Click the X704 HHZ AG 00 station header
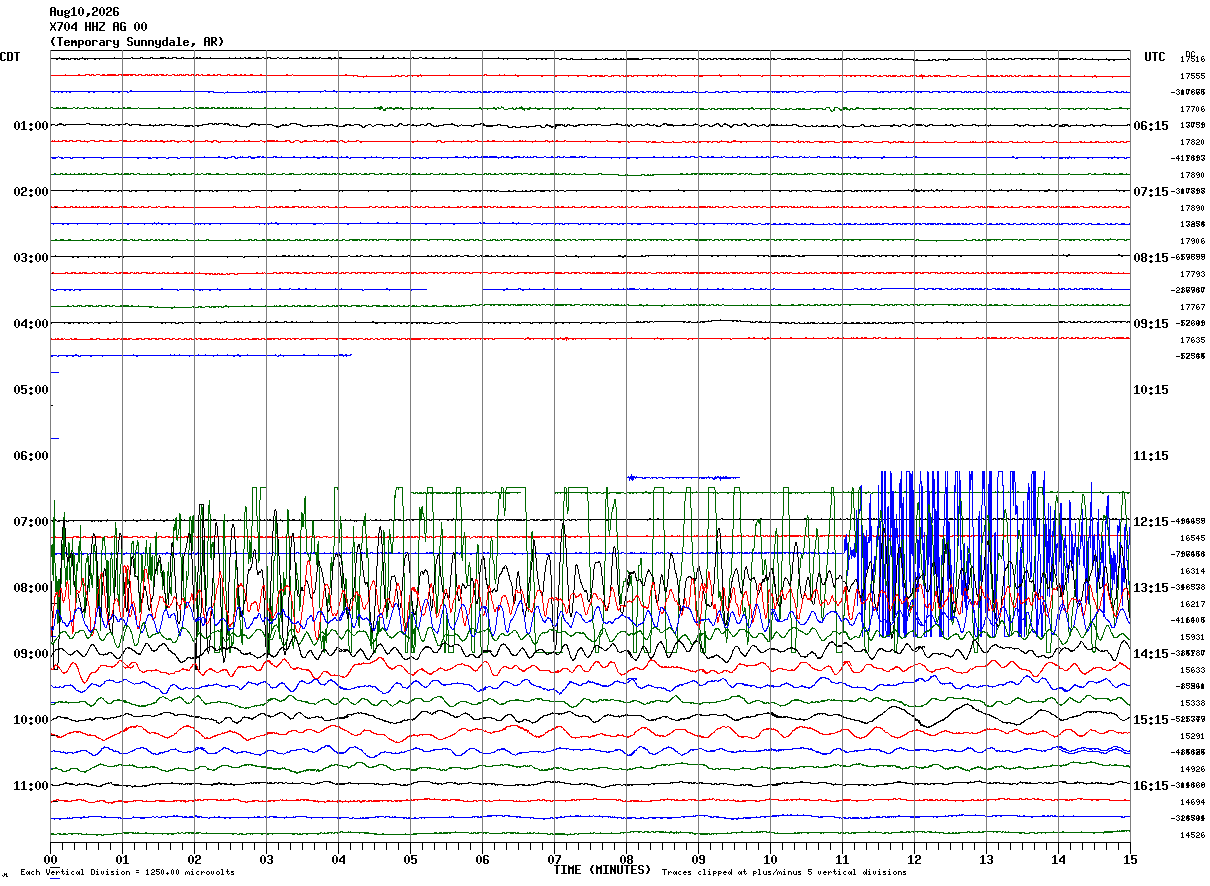The width and height of the screenshot is (1210, 886). click(x=98, y=27)
